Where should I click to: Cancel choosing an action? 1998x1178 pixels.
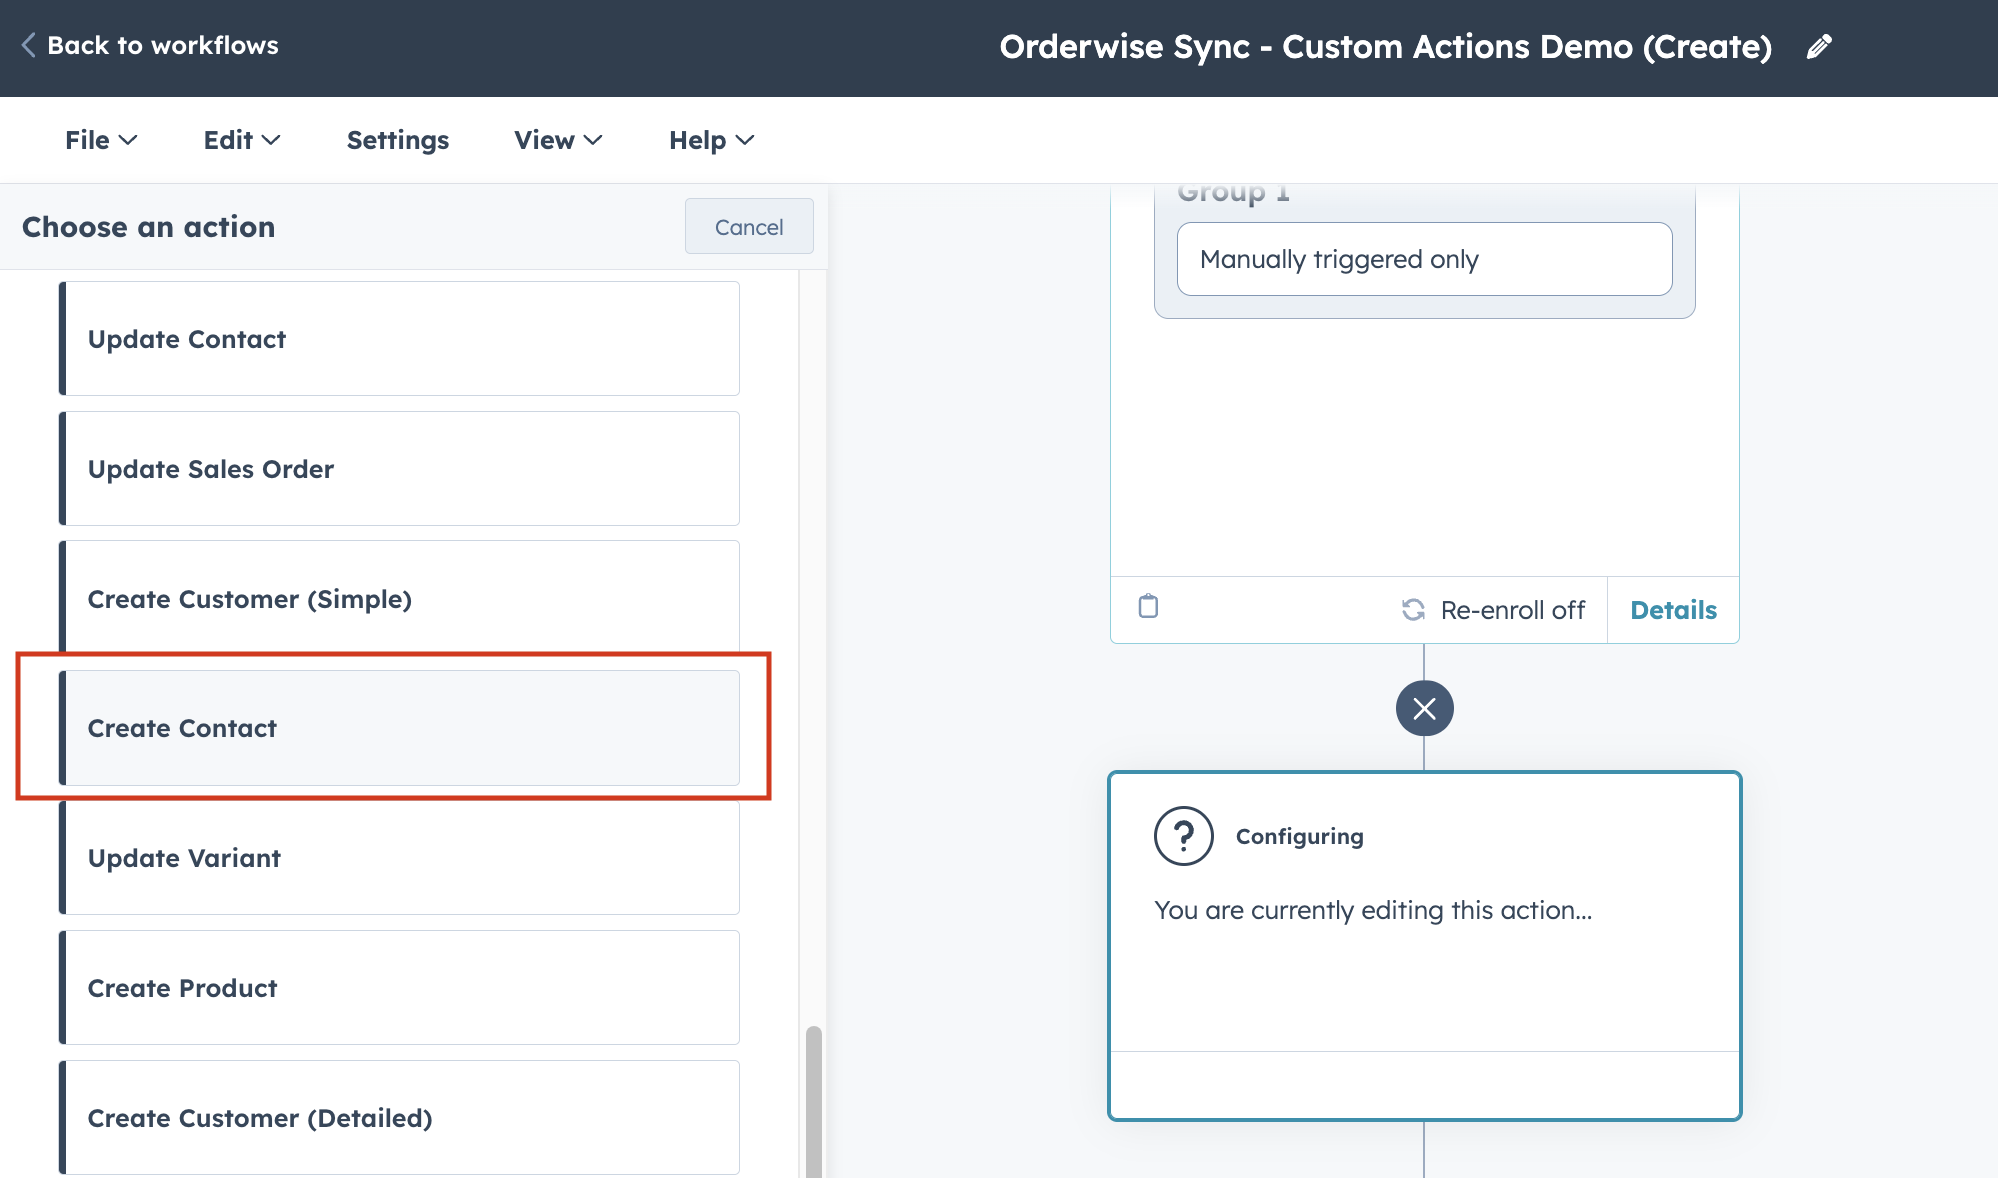coord(749,227)
